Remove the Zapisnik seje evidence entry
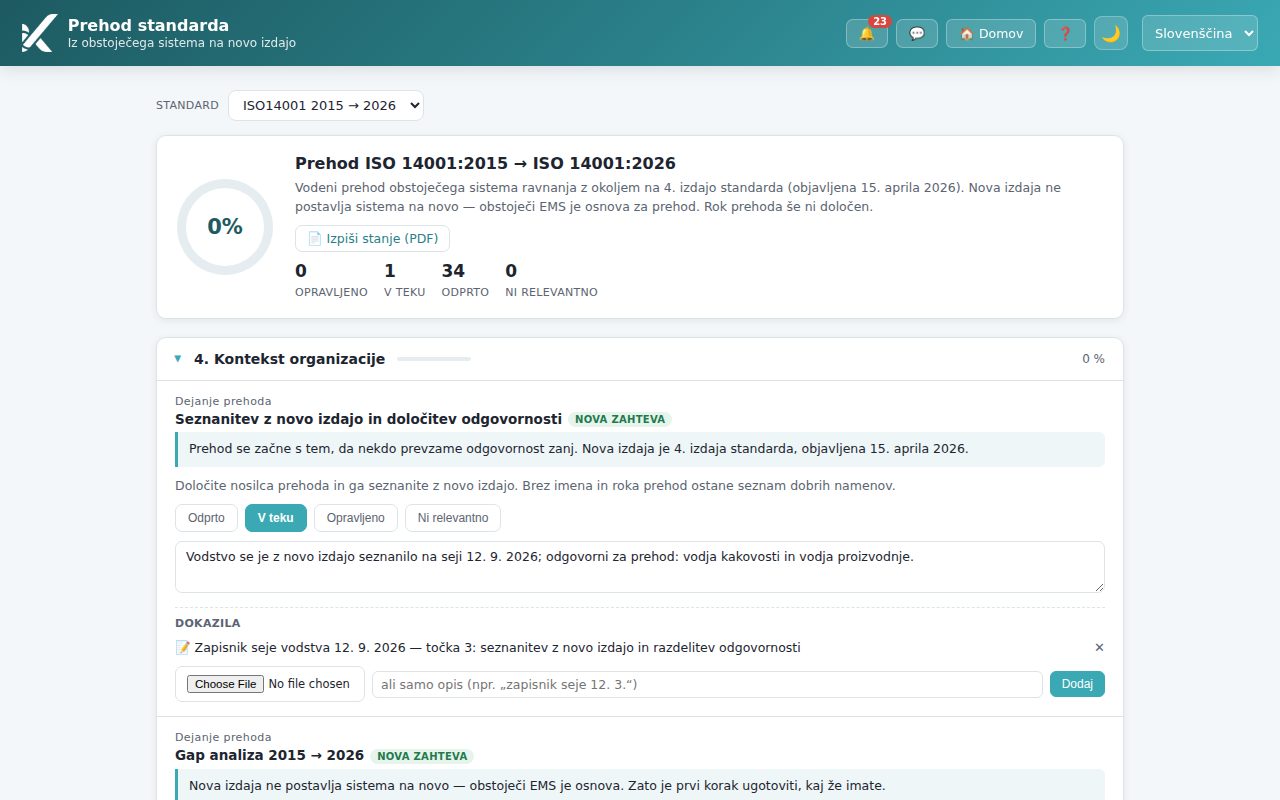The height and width of the screenshot is (800, 1280). point(1099,647)
